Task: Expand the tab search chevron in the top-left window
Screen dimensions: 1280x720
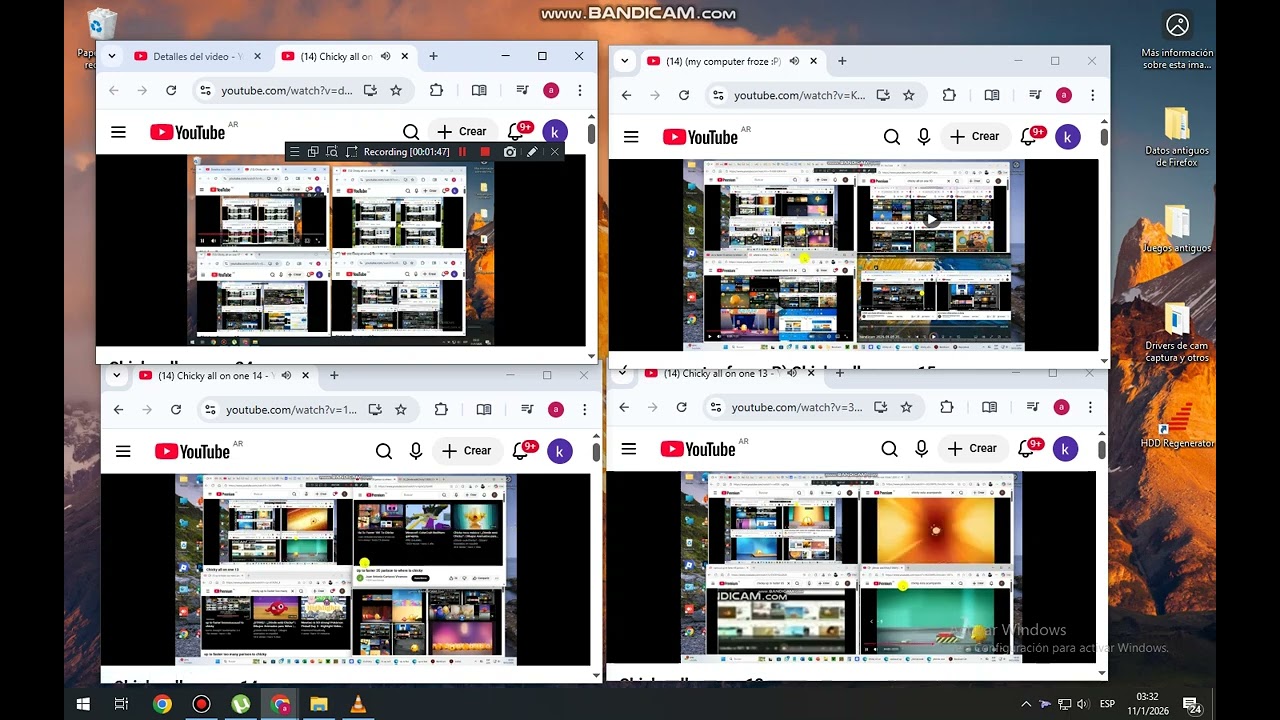Action: 112,57
